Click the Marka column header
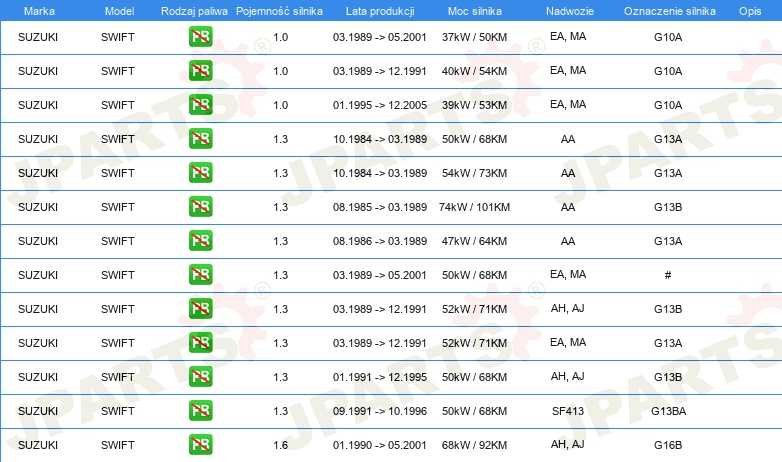 pyautogui.click(x=39, y=11)
